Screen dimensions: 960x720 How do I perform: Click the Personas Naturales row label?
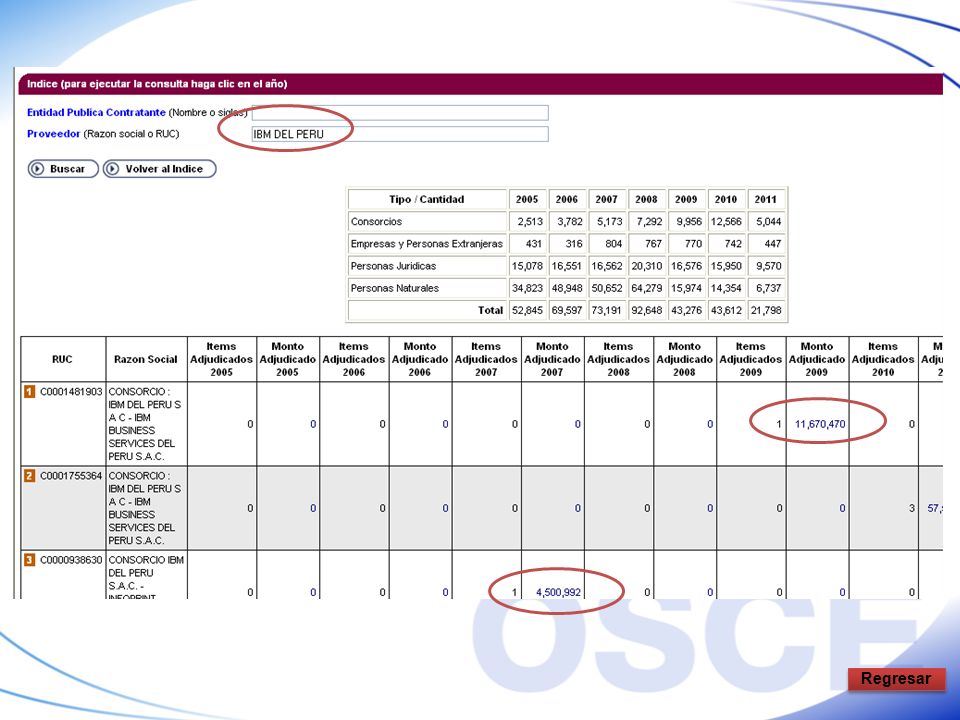pyautogui.click(x=395, y=288)
